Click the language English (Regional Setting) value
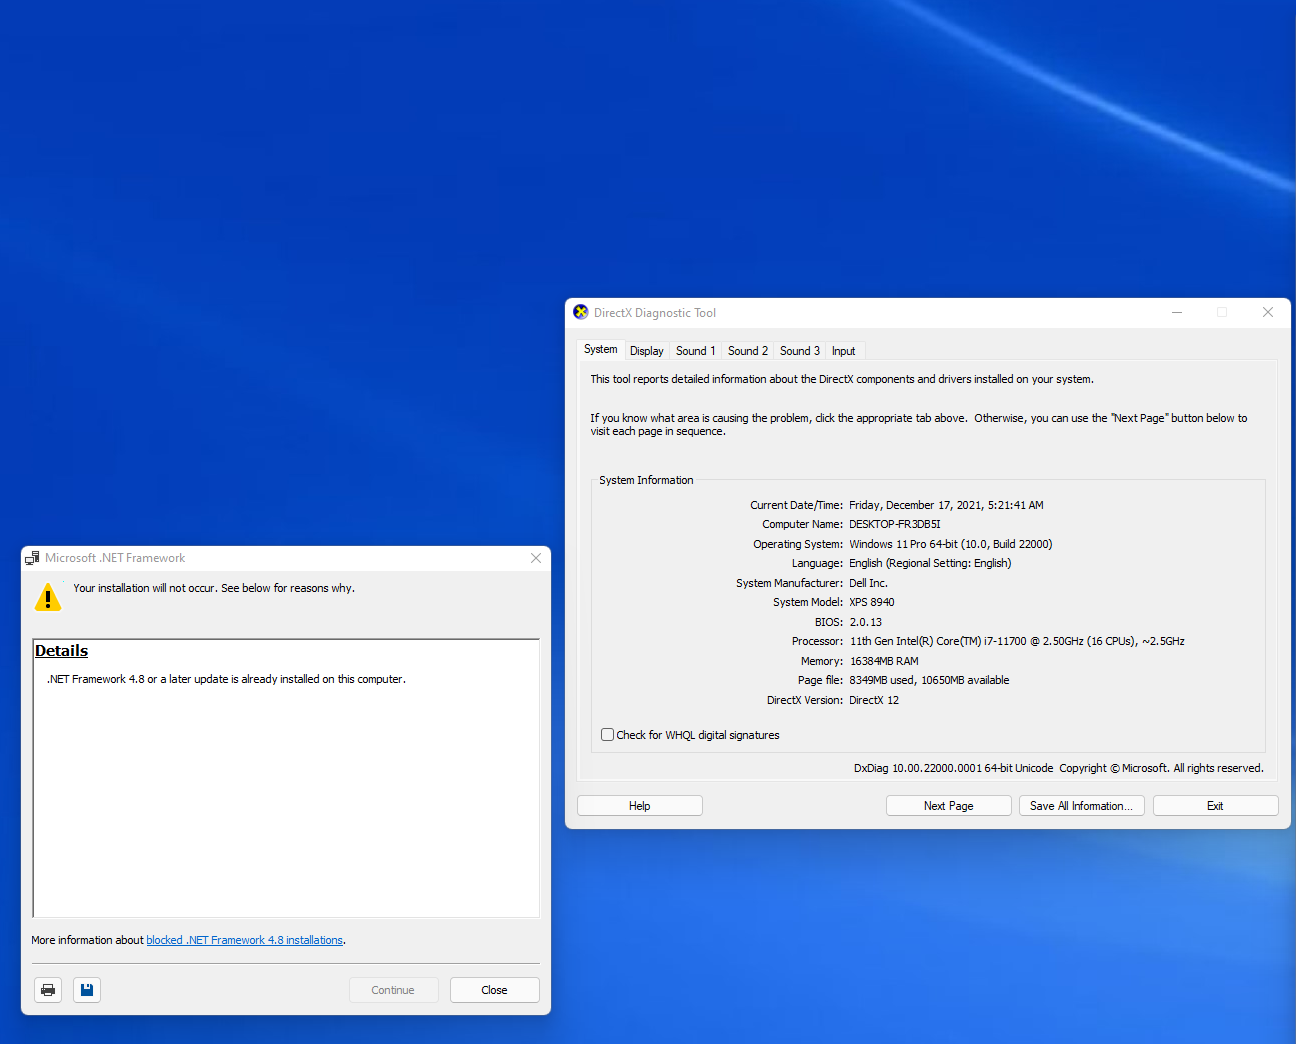Image resolution: width=1296 pixels, height=1044 pixels. click(x=930, y=563)
